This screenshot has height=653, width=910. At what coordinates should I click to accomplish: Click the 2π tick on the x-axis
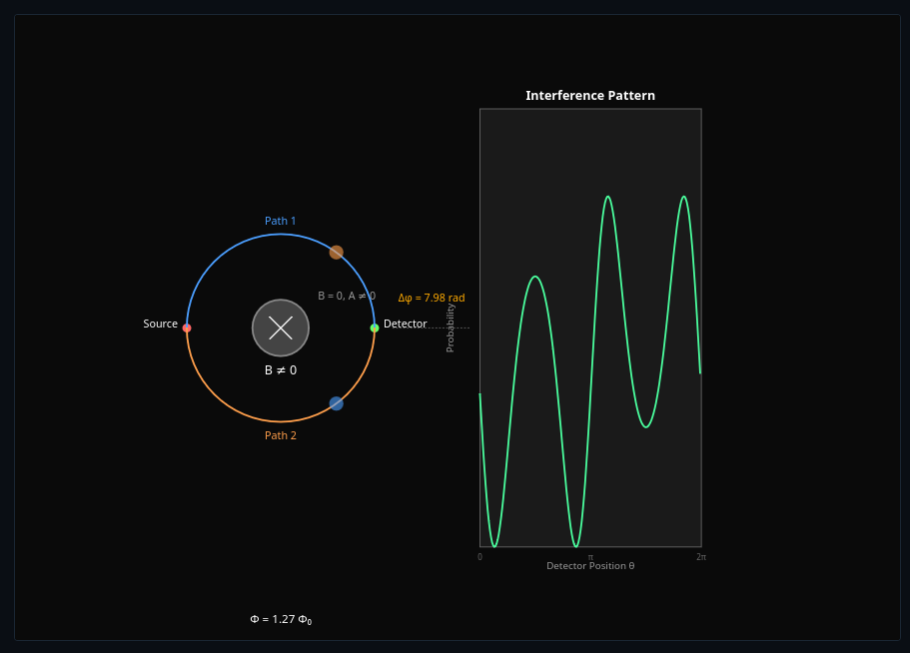click(701, 556)
